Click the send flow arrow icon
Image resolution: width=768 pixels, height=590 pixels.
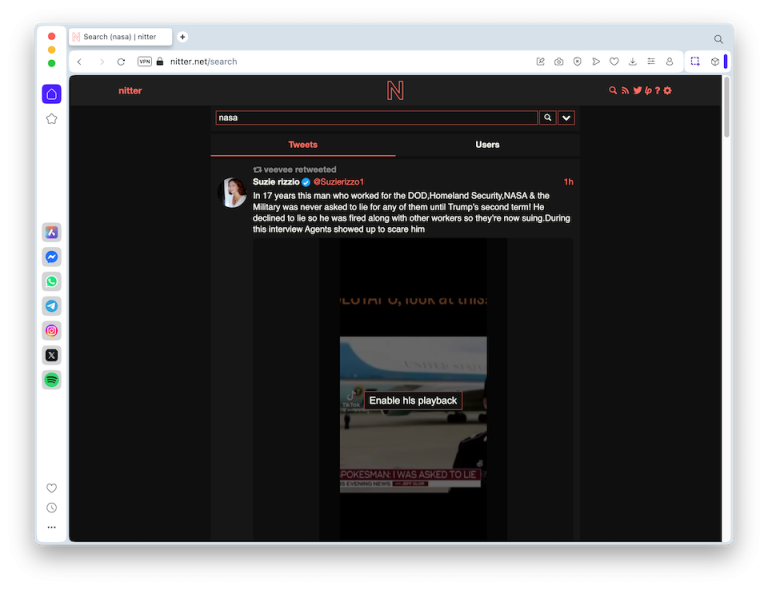point(596,62)
